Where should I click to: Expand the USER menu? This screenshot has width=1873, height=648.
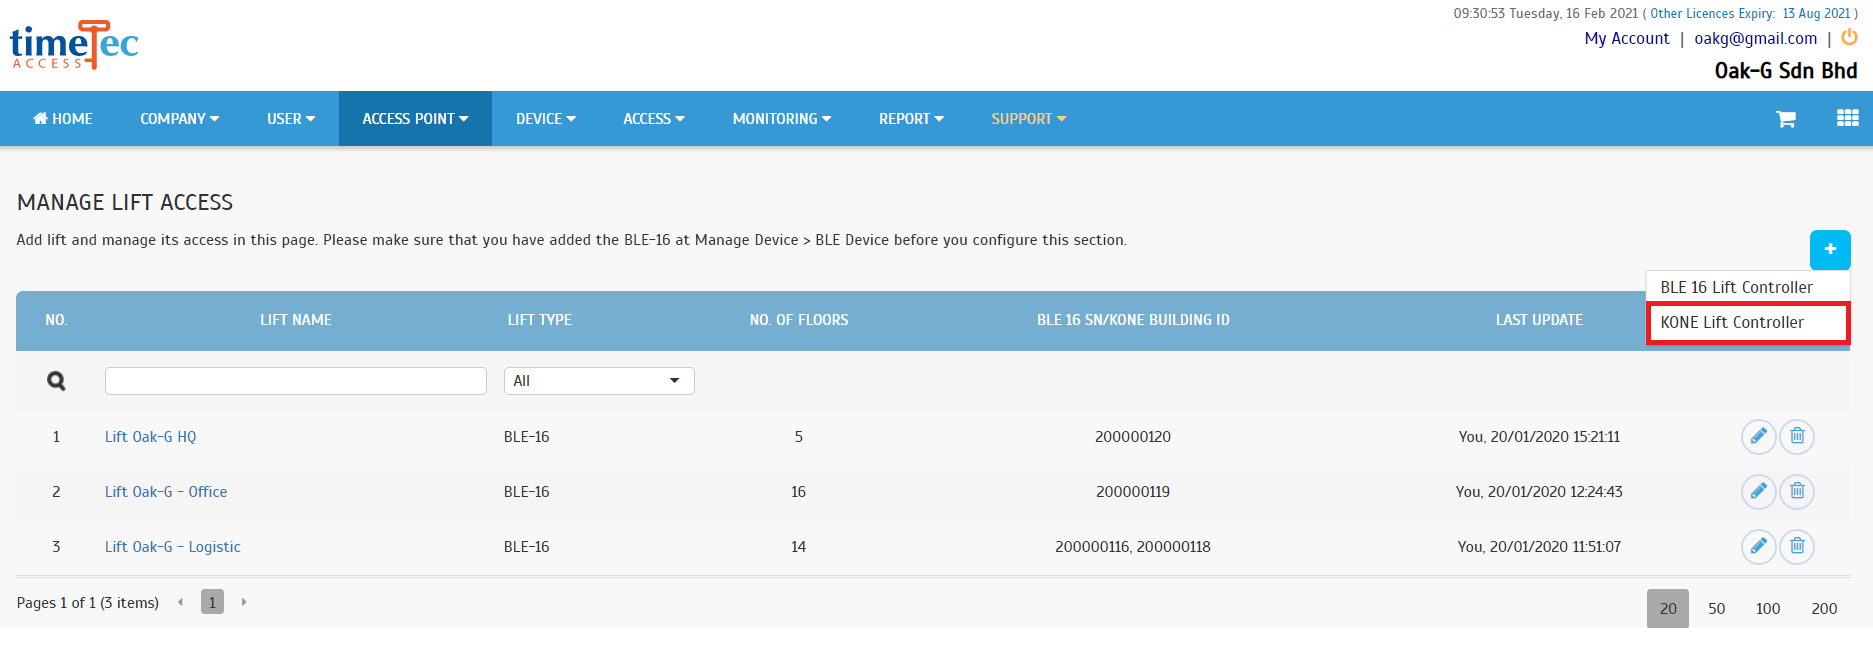pos(291,119)
